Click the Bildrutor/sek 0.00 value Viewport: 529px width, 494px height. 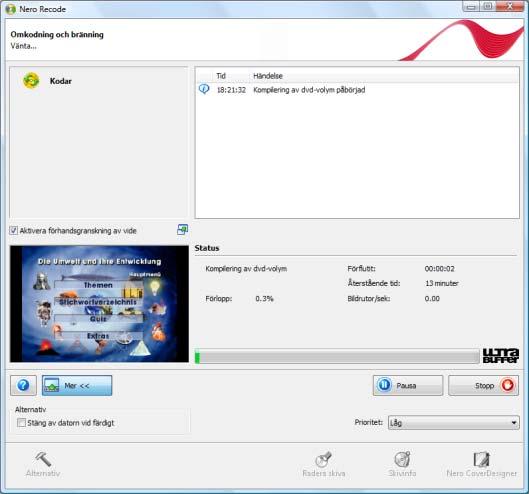click(x=432, y=299)
